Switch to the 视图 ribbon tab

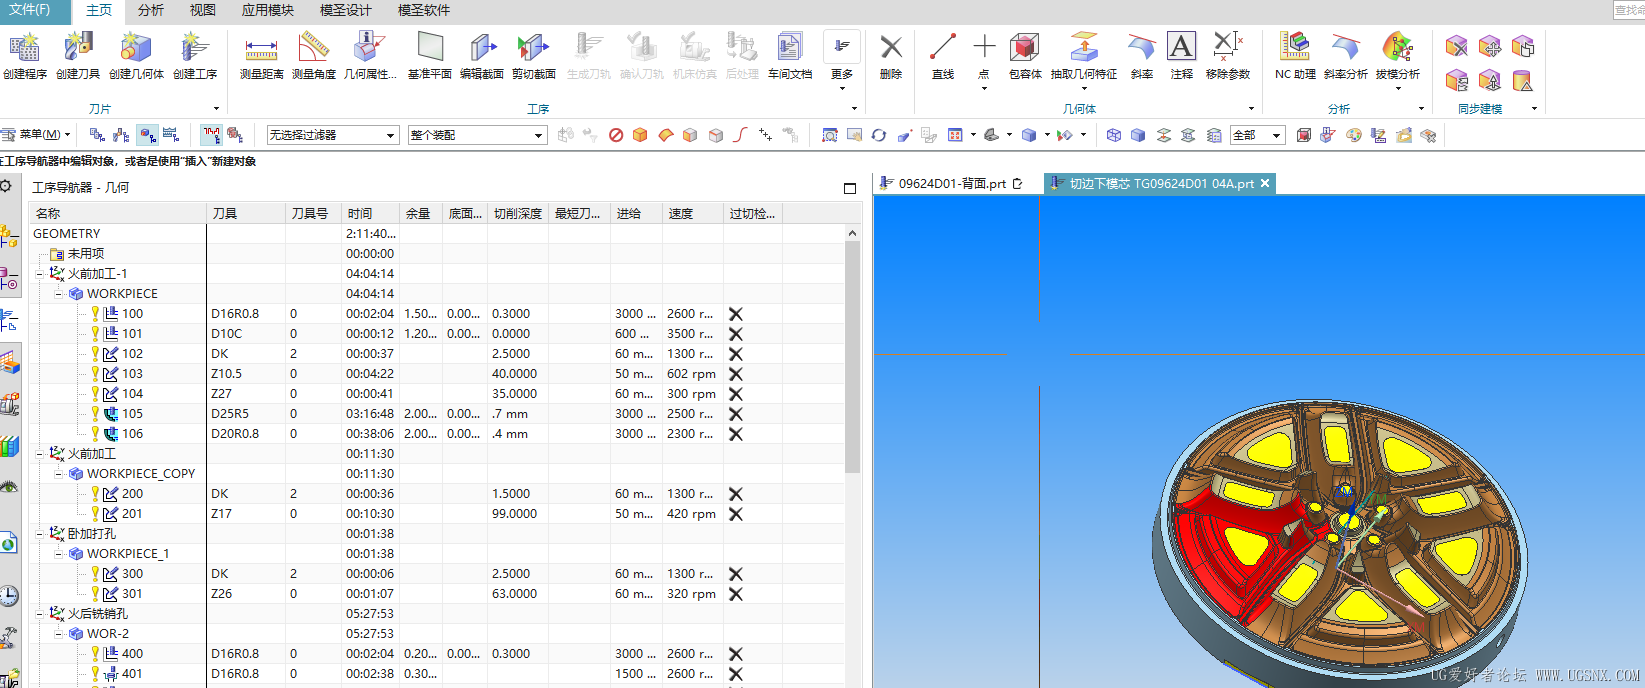203,10
